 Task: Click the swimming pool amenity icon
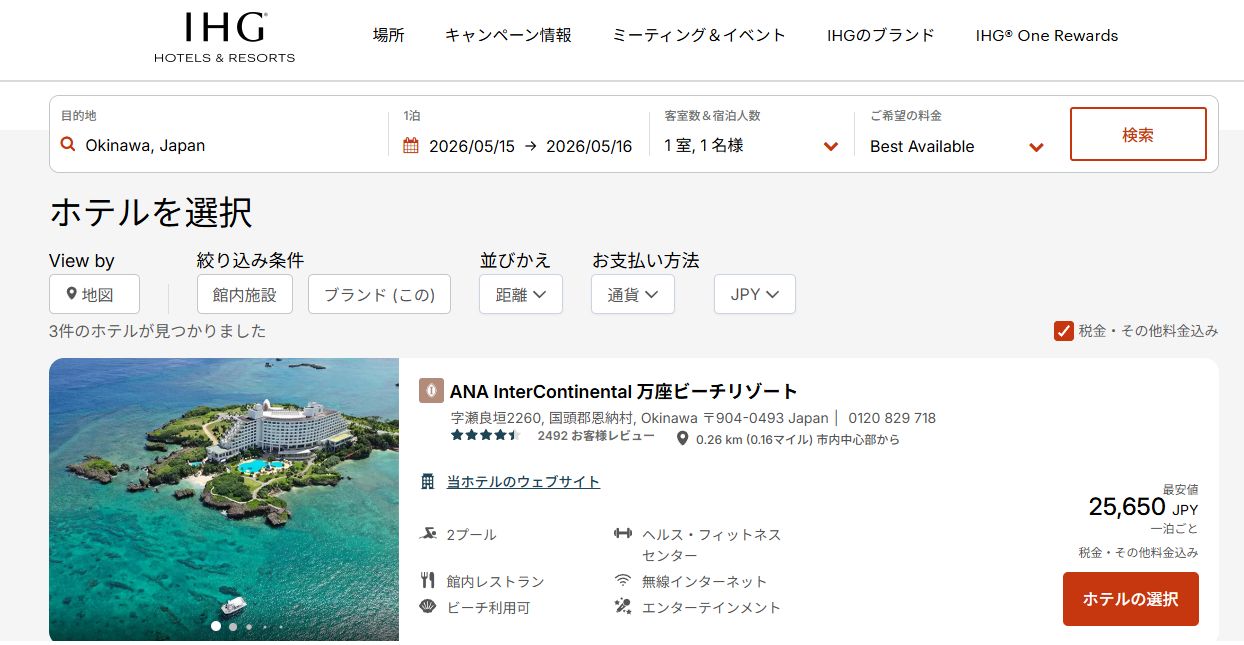click(x=428, y=534)
